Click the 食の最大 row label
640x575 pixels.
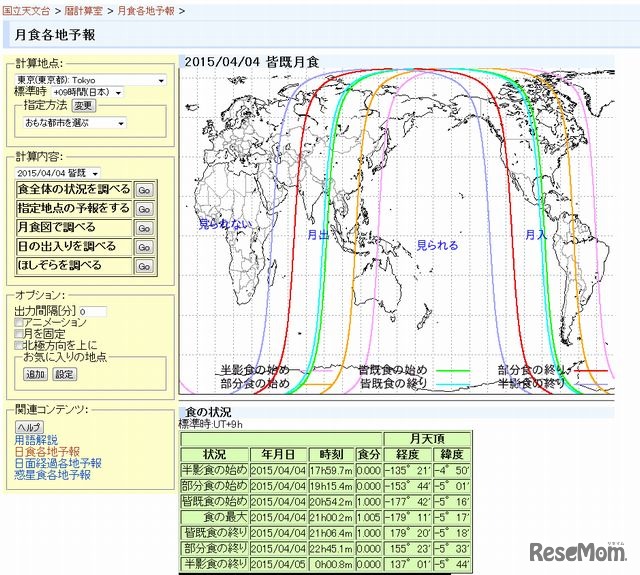click(214, 517)
